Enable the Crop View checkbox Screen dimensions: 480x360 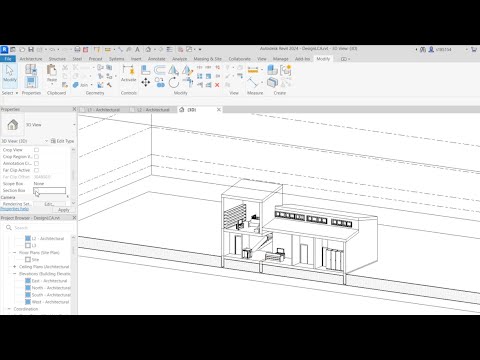pos(36,150)
